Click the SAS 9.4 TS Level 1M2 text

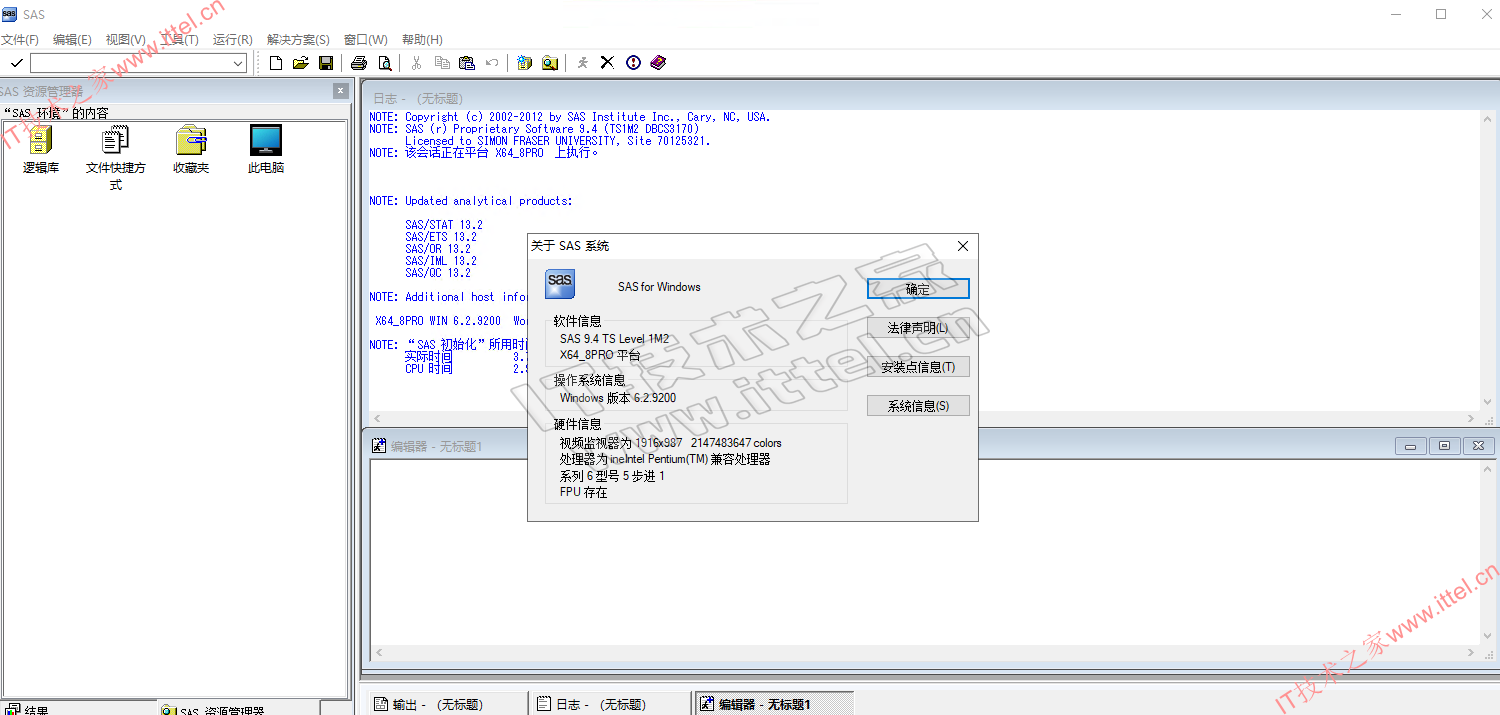click(615, 339)
